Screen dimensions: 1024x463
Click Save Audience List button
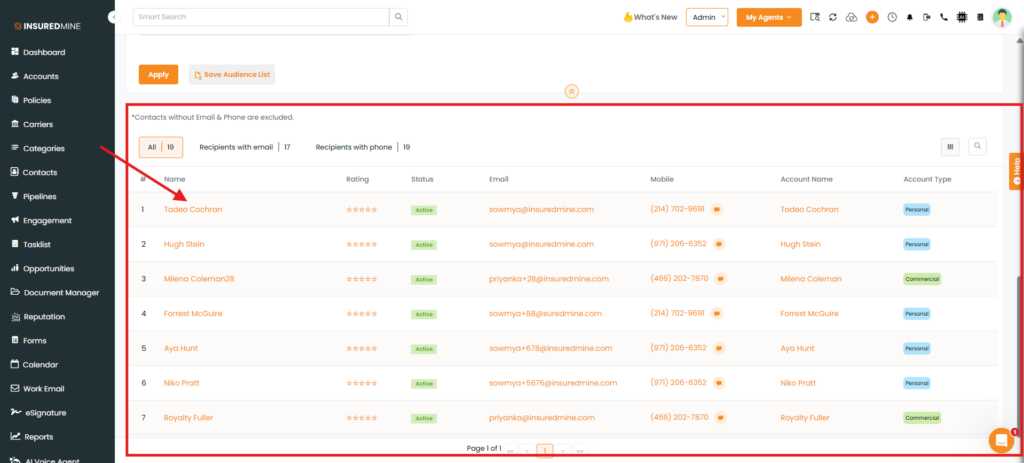[231, 74]
